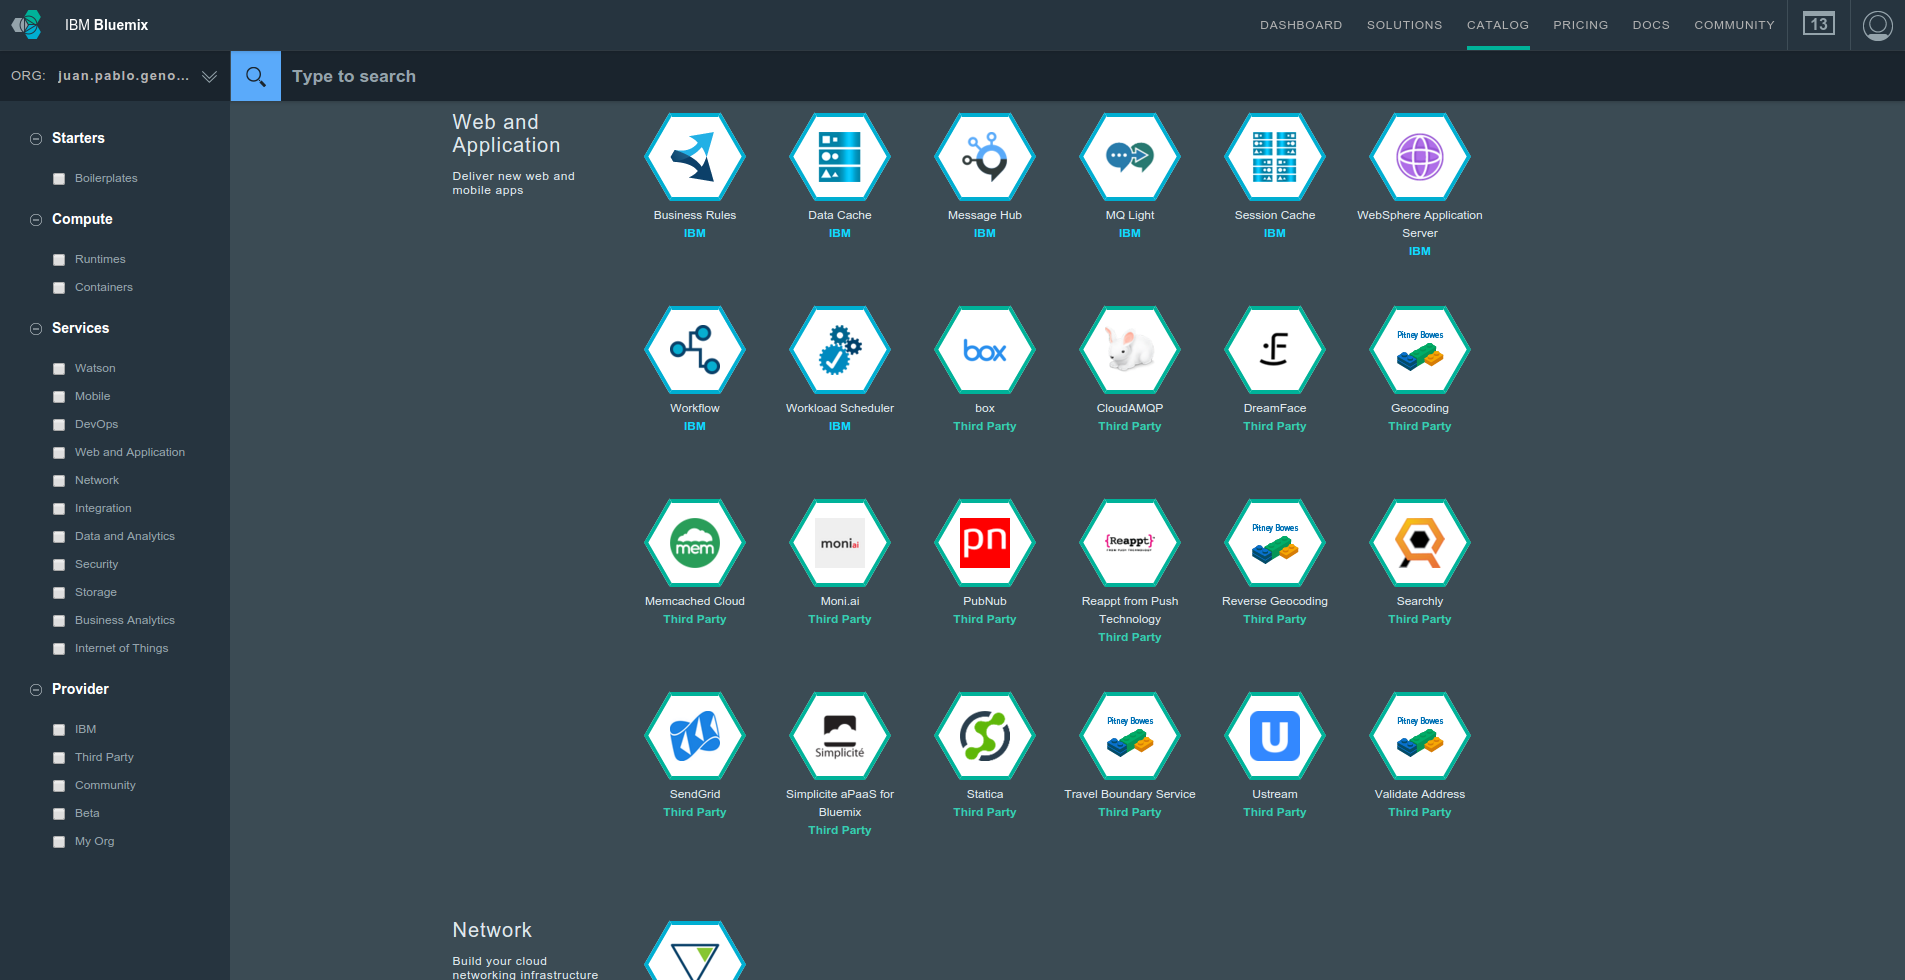Switch to the CATALOG tab
This screenshot has width=1905, height=980.
click(x=1498, y=25)
